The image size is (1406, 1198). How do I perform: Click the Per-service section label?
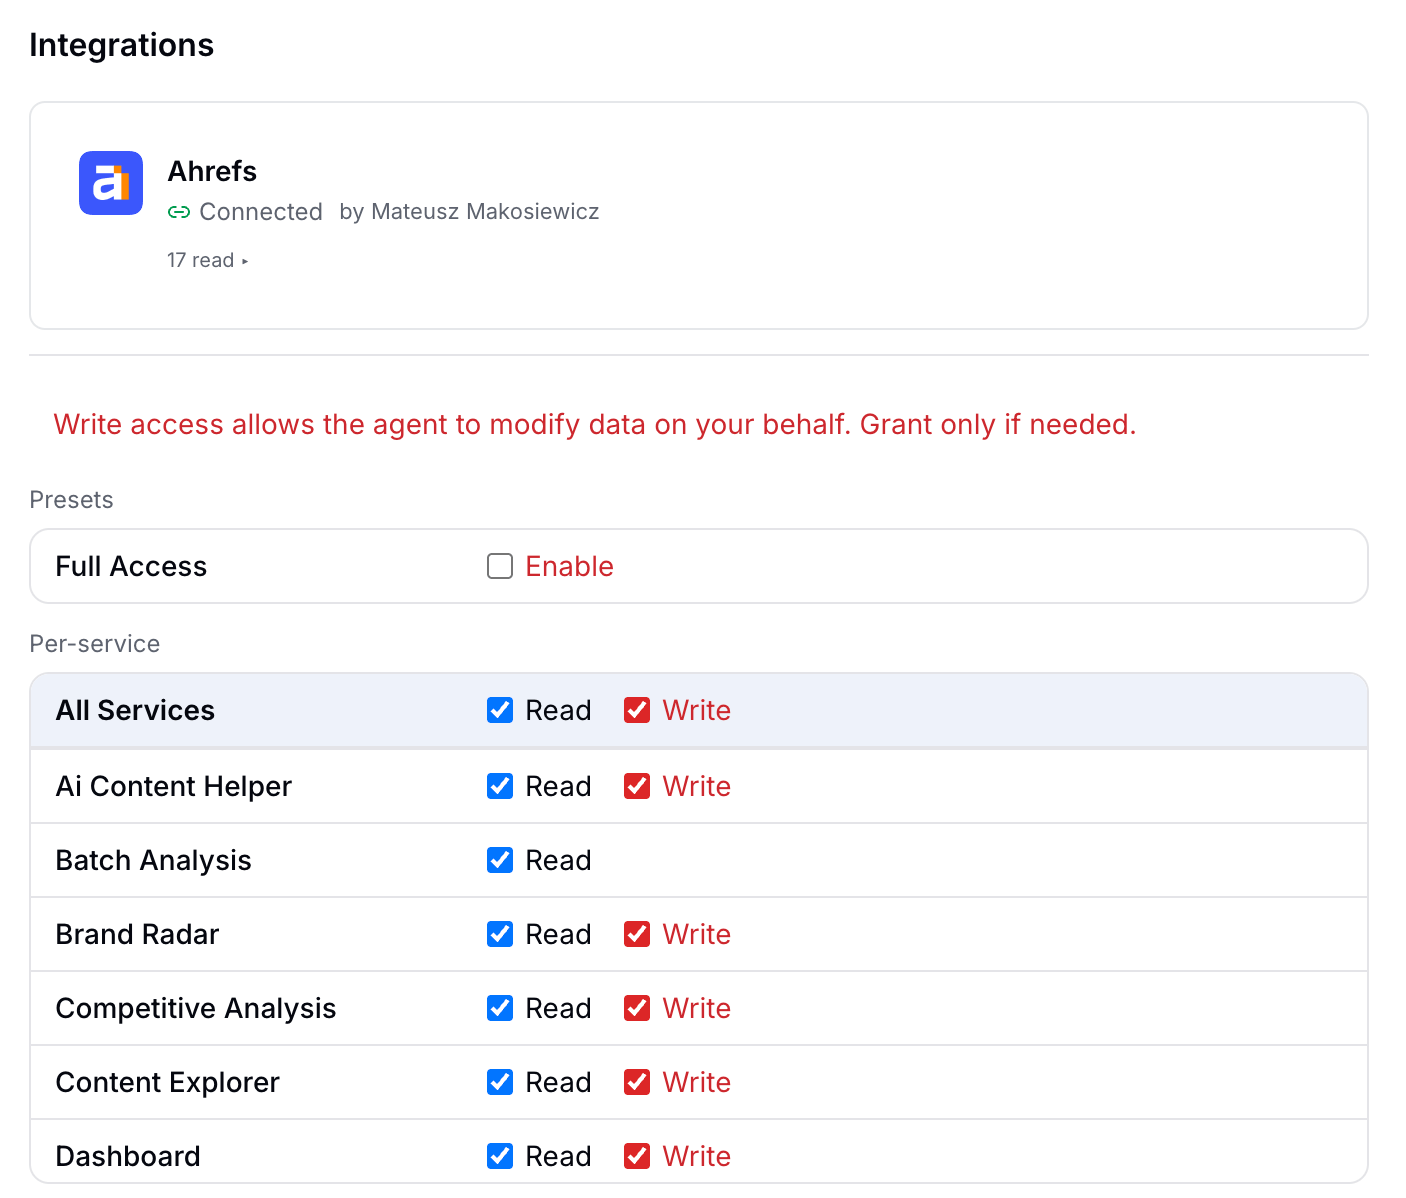[x=95, y=644]
